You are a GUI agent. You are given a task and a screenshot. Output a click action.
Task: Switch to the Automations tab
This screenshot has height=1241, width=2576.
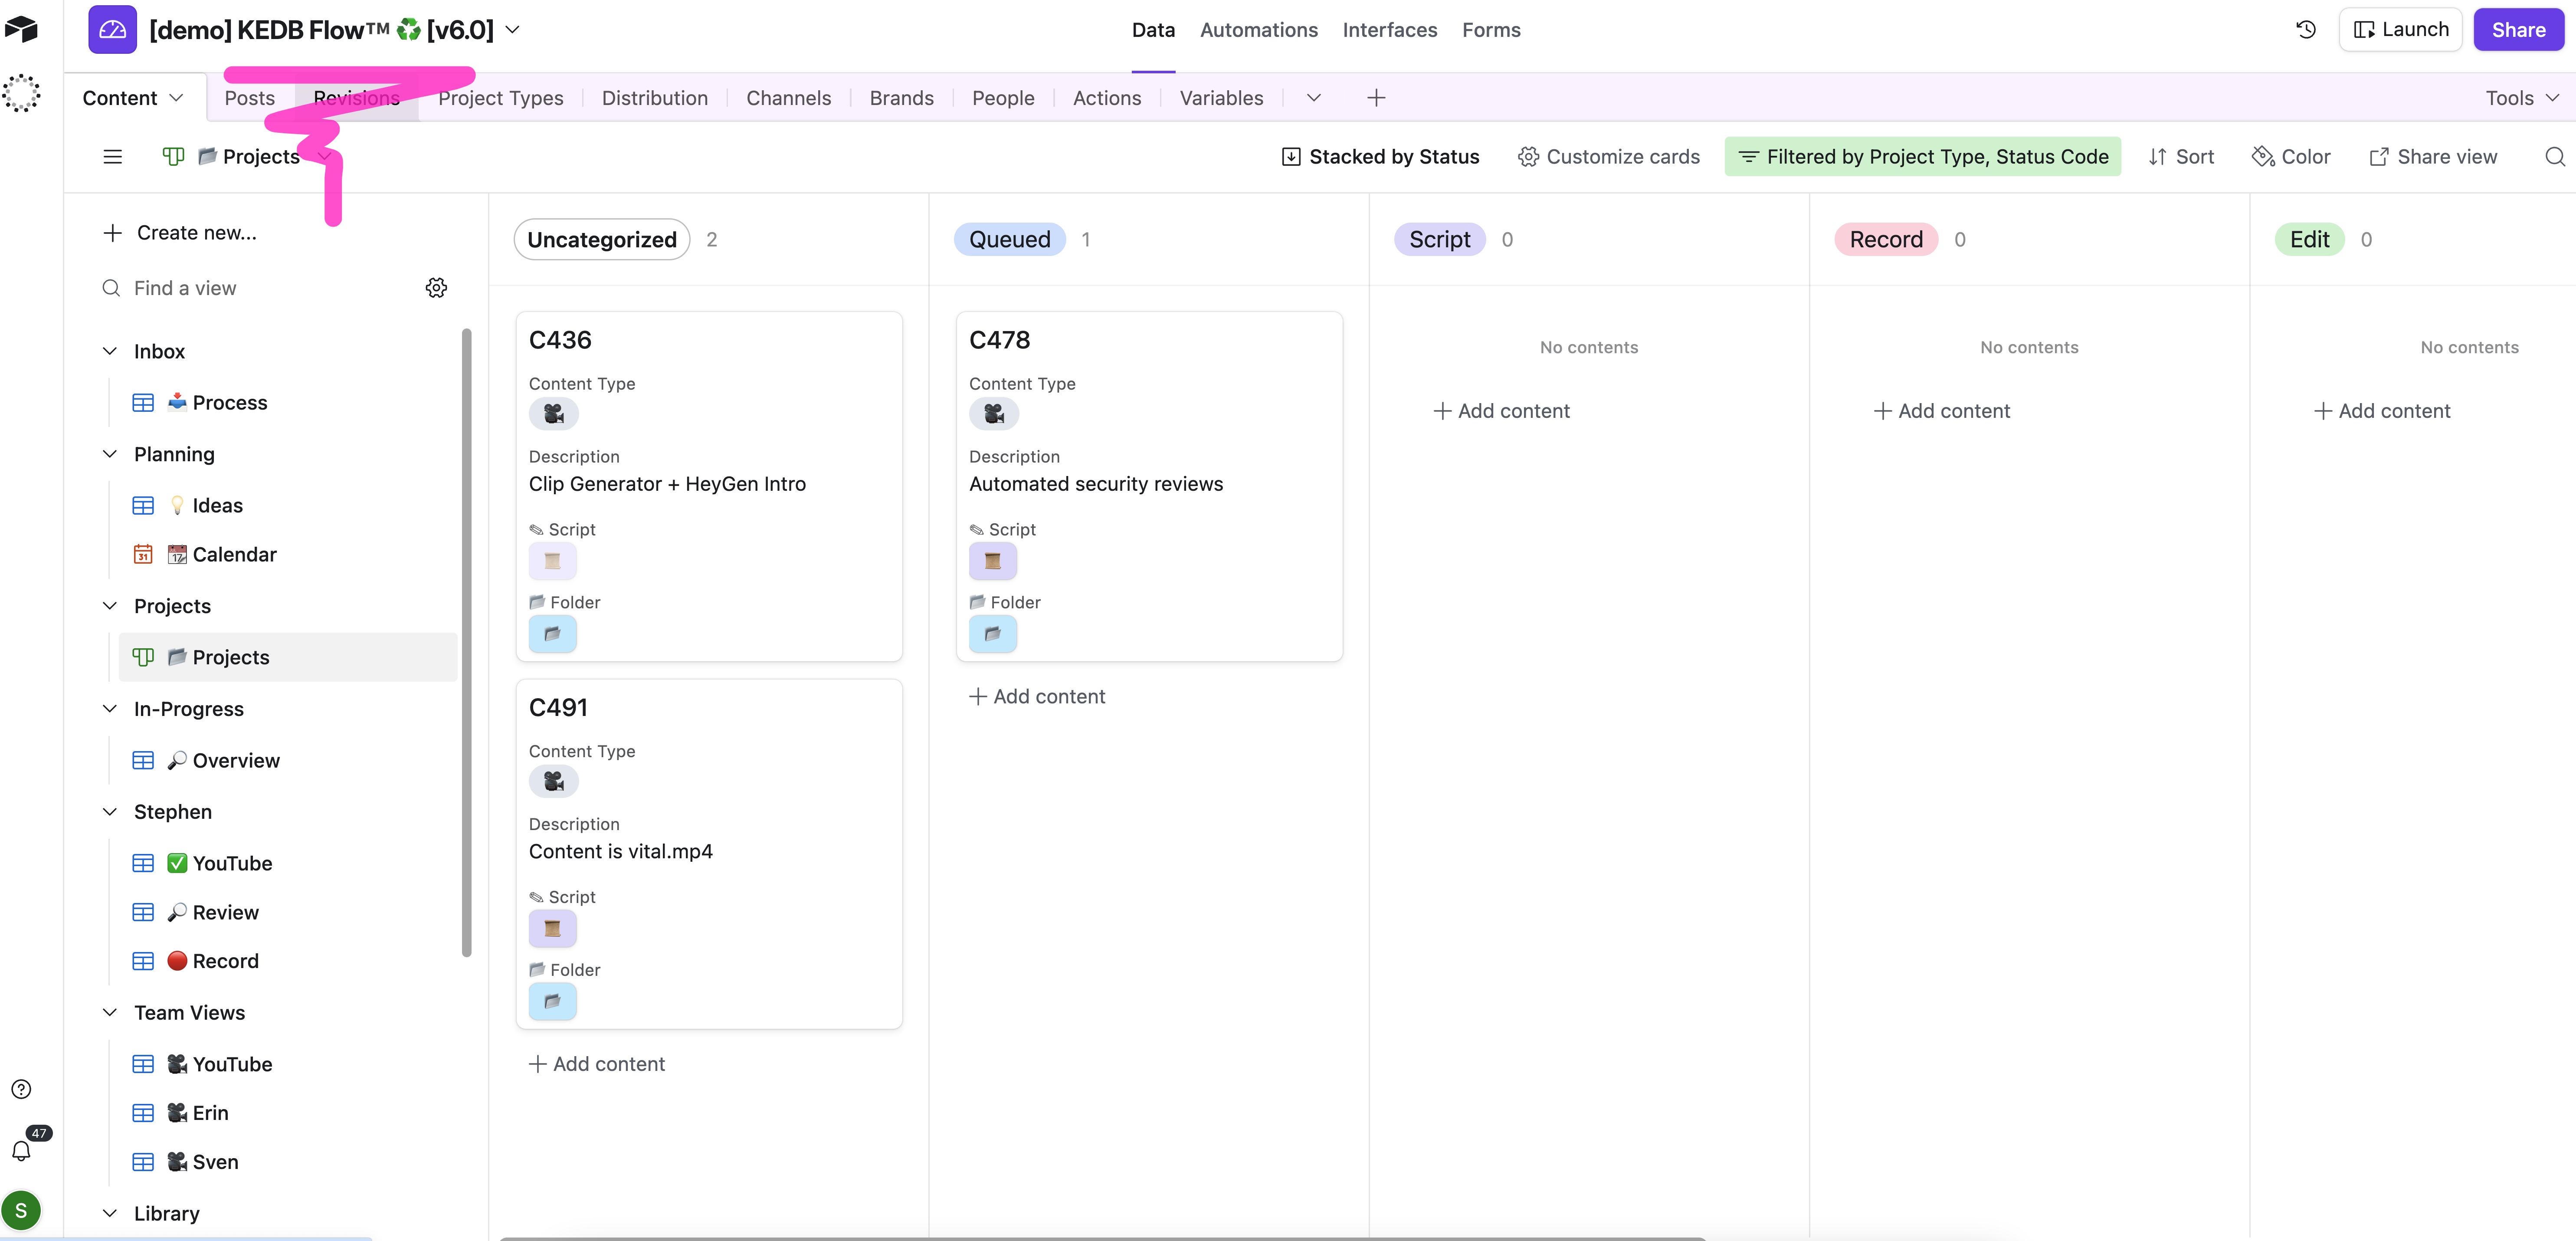tap(1258, 30)
